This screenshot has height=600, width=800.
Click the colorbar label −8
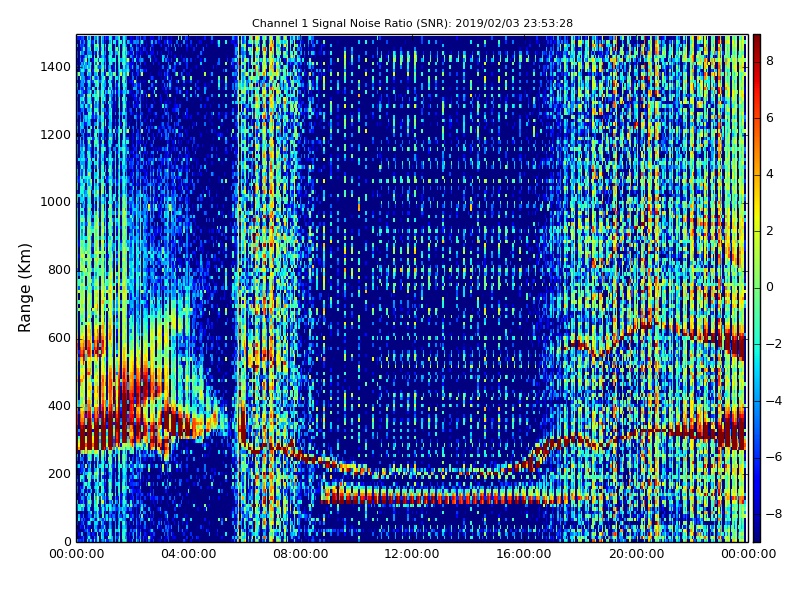pos(774,513)
